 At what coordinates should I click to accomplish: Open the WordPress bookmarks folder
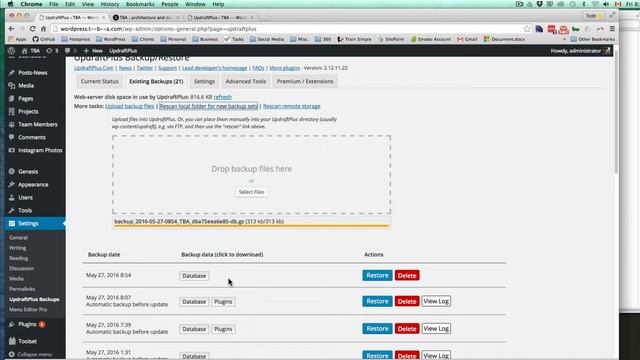(x=111, y=39)
